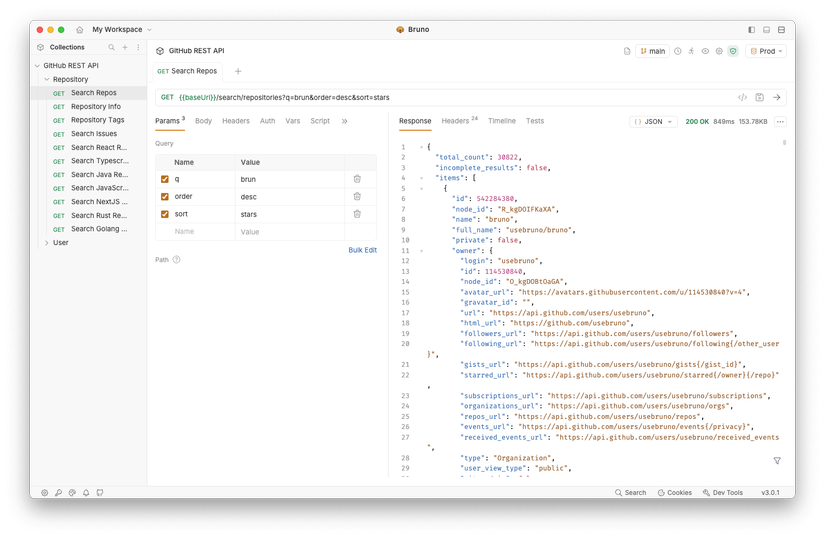Uncheck the order query parameter
825x538 pixels.
click(165, 196)
